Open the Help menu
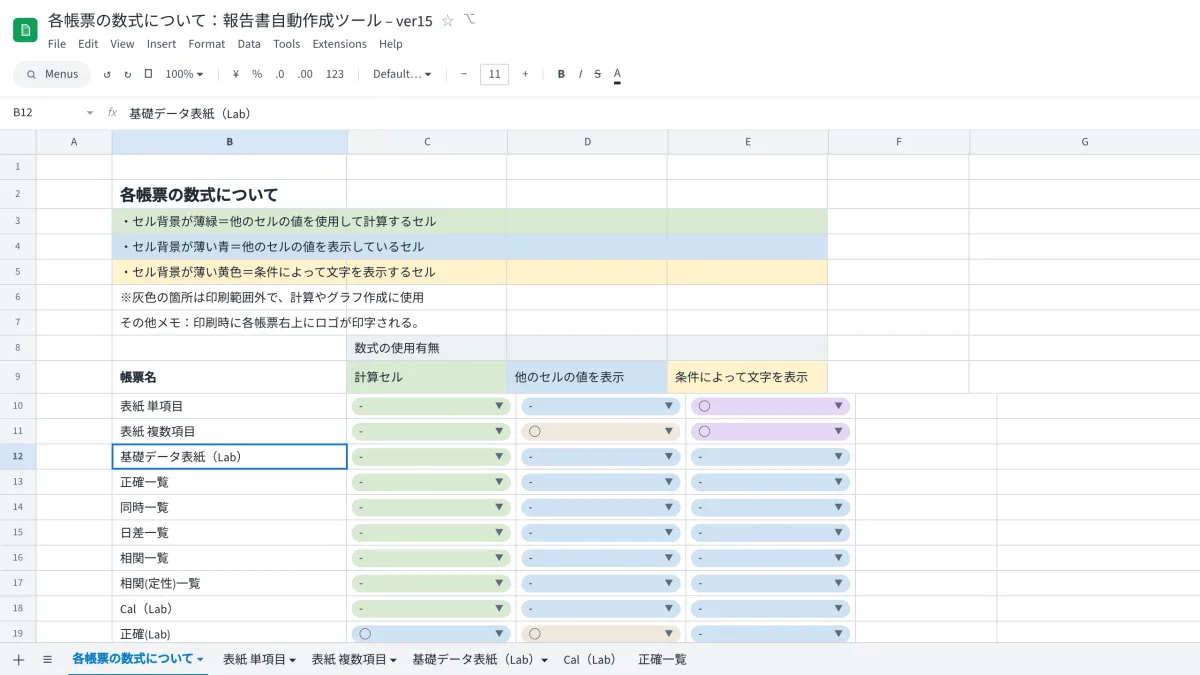This screenshot has height=675, width=1200. point(391,44)
